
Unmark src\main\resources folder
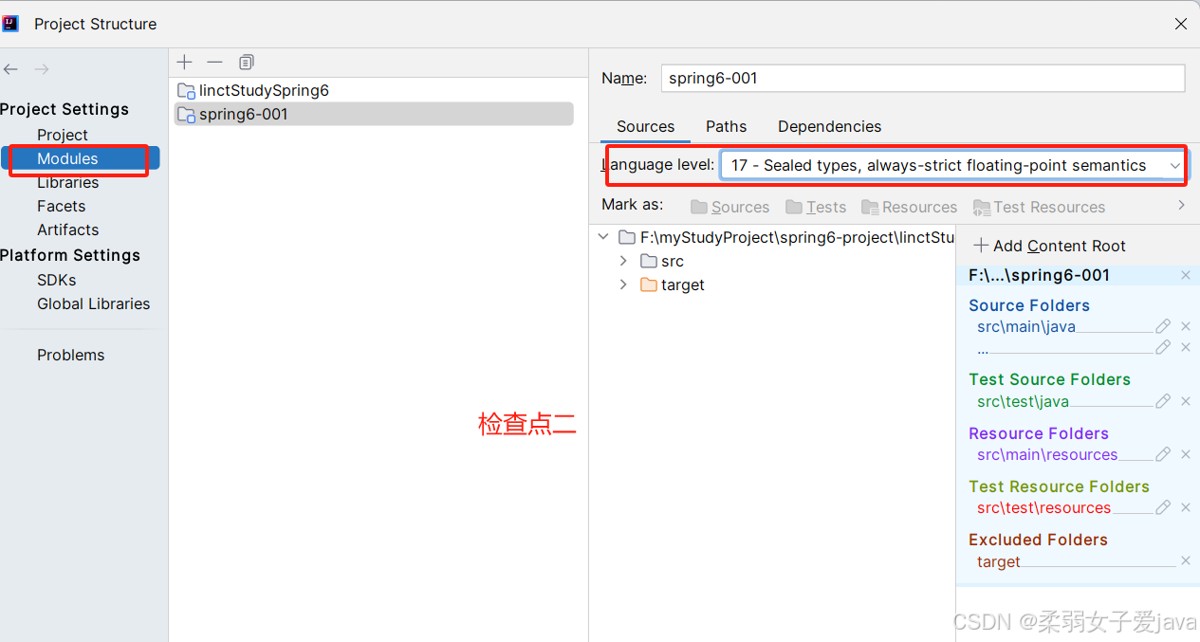point(1186,454)
